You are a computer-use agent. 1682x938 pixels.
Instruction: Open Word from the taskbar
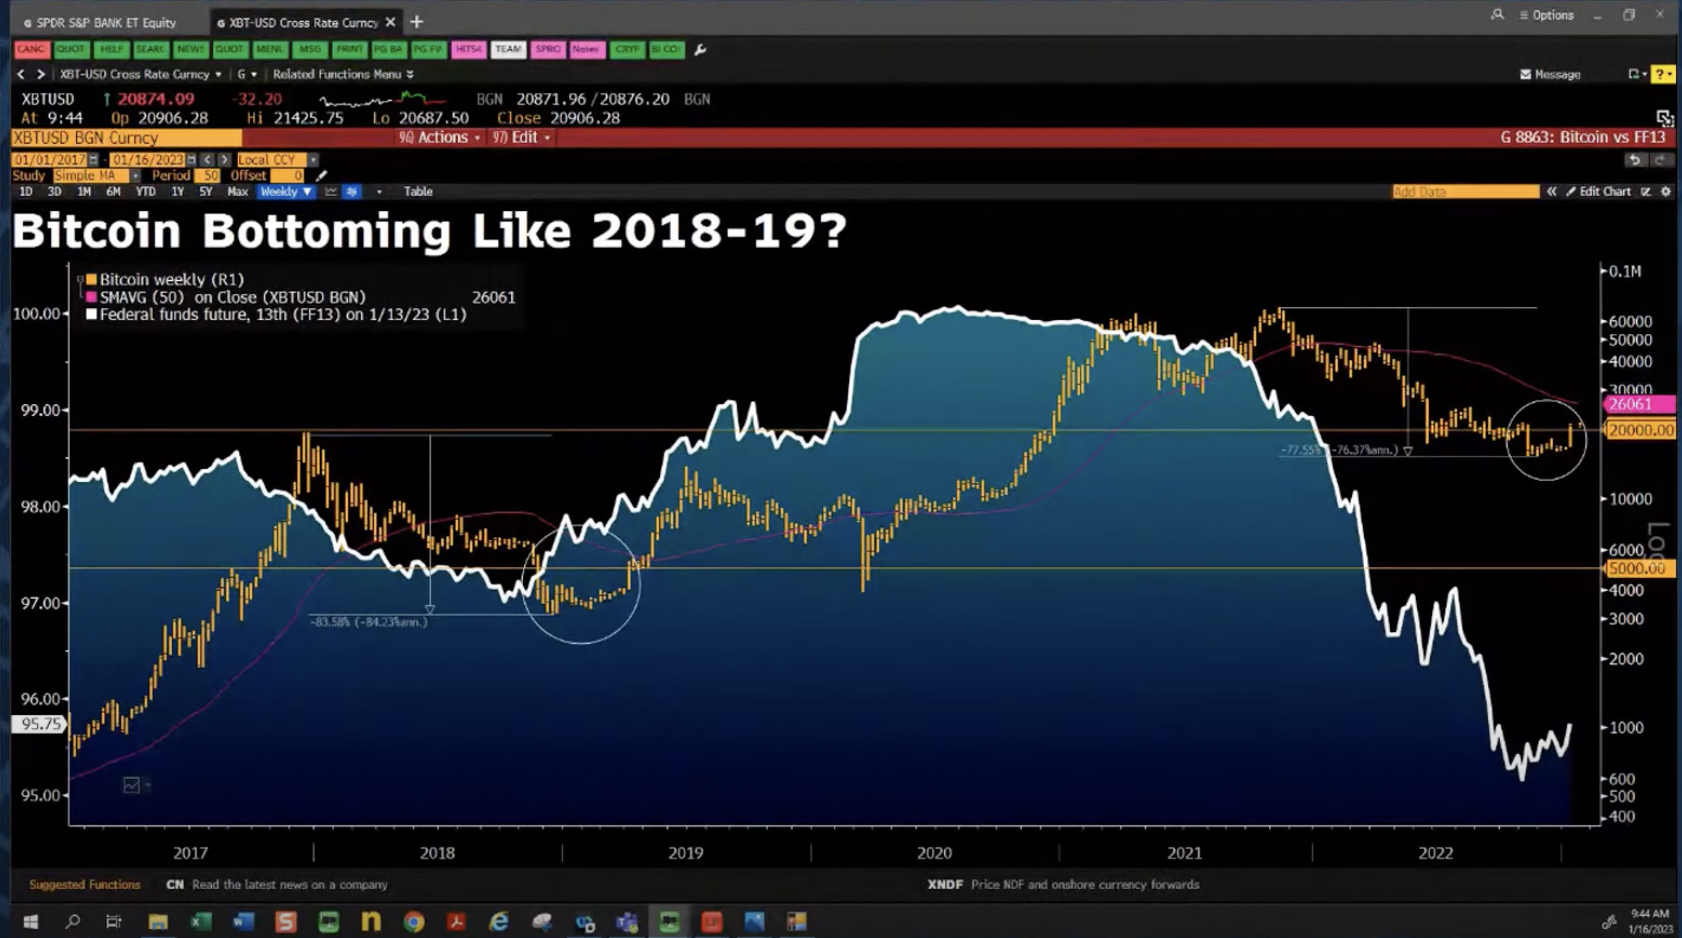click(243, 921)
